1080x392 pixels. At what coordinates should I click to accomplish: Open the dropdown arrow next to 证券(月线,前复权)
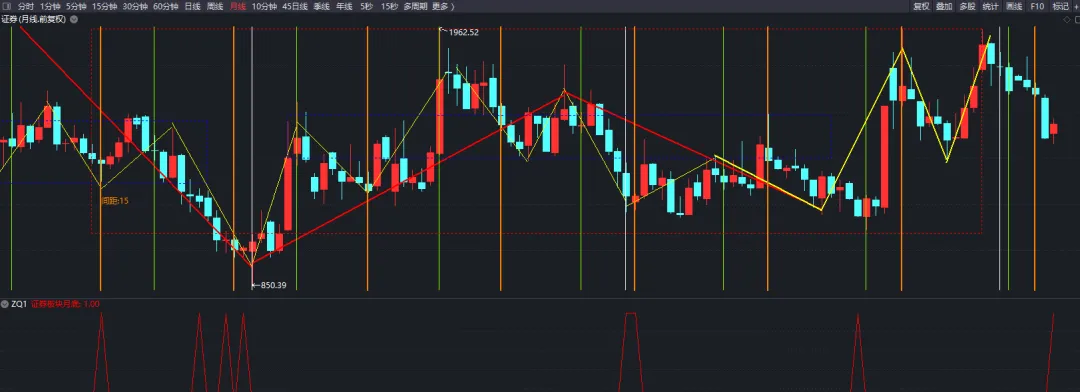click(x=74, y=20)
